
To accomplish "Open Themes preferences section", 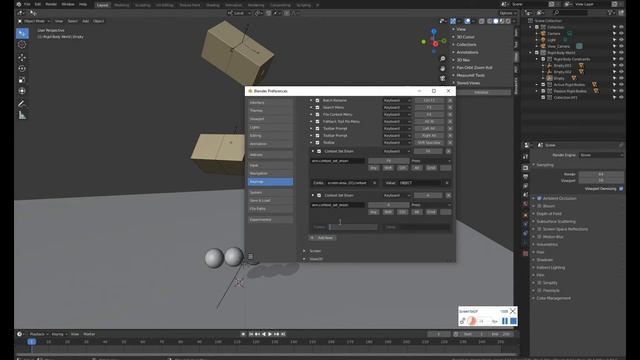I will pyautogui.click(x=270, y=111).
